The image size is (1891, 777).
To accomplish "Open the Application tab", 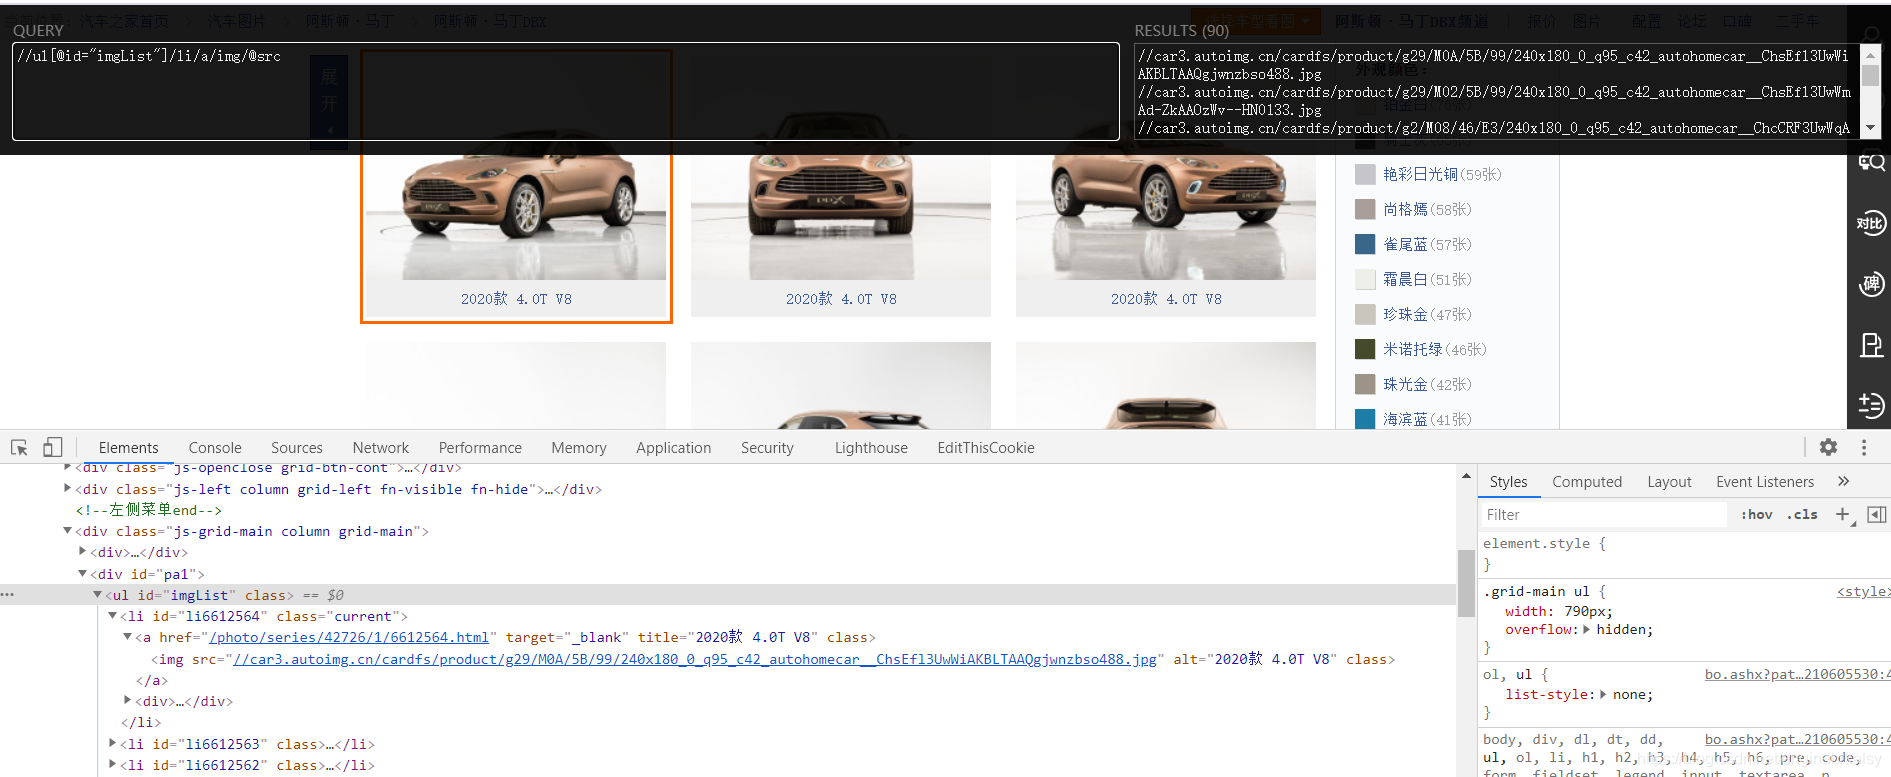I will (674, 447).
